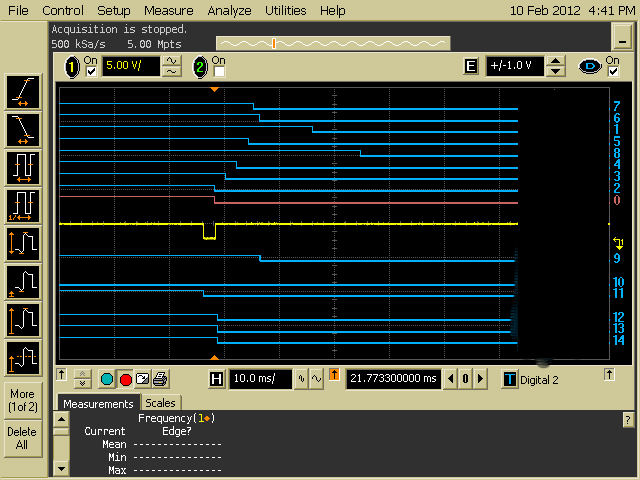Viewport: 640px width, 480px height.
Task: Select the digital channel 14 label
Action: click(x=619, y=340)
